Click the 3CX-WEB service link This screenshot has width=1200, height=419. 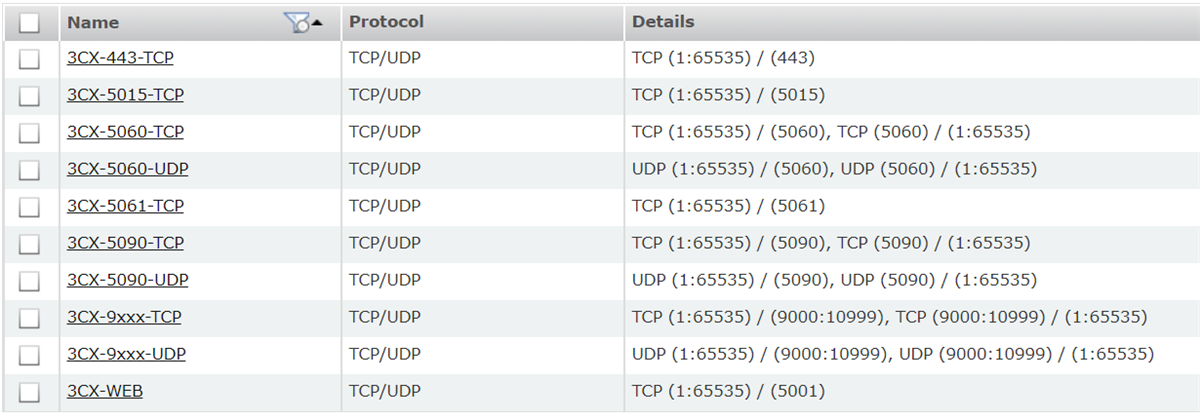click(104, 391)
